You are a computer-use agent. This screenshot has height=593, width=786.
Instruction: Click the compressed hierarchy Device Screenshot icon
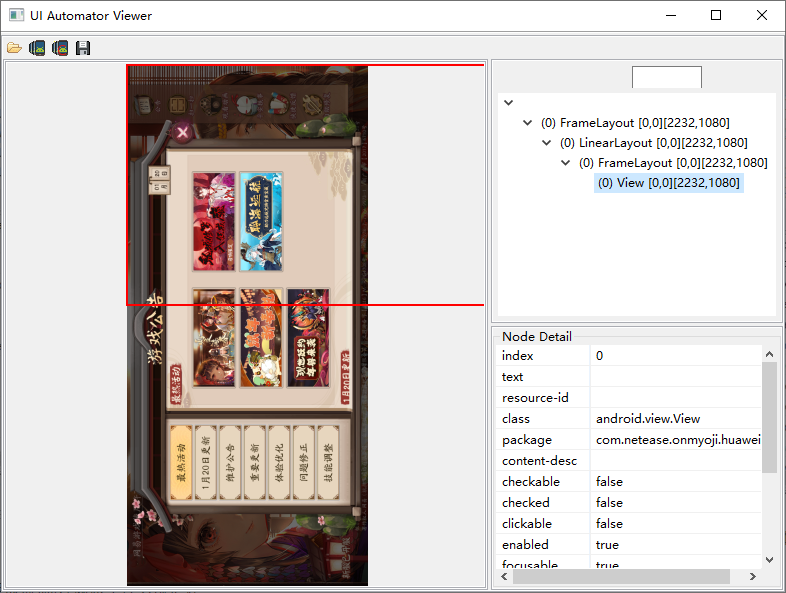60,48
